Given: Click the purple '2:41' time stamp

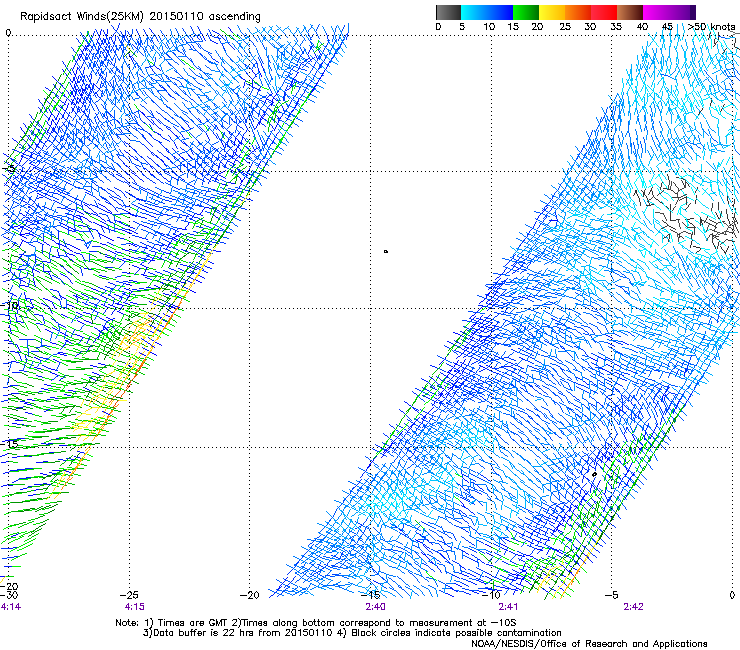Looking at the screenshot, I should click(x=508, y=607).
